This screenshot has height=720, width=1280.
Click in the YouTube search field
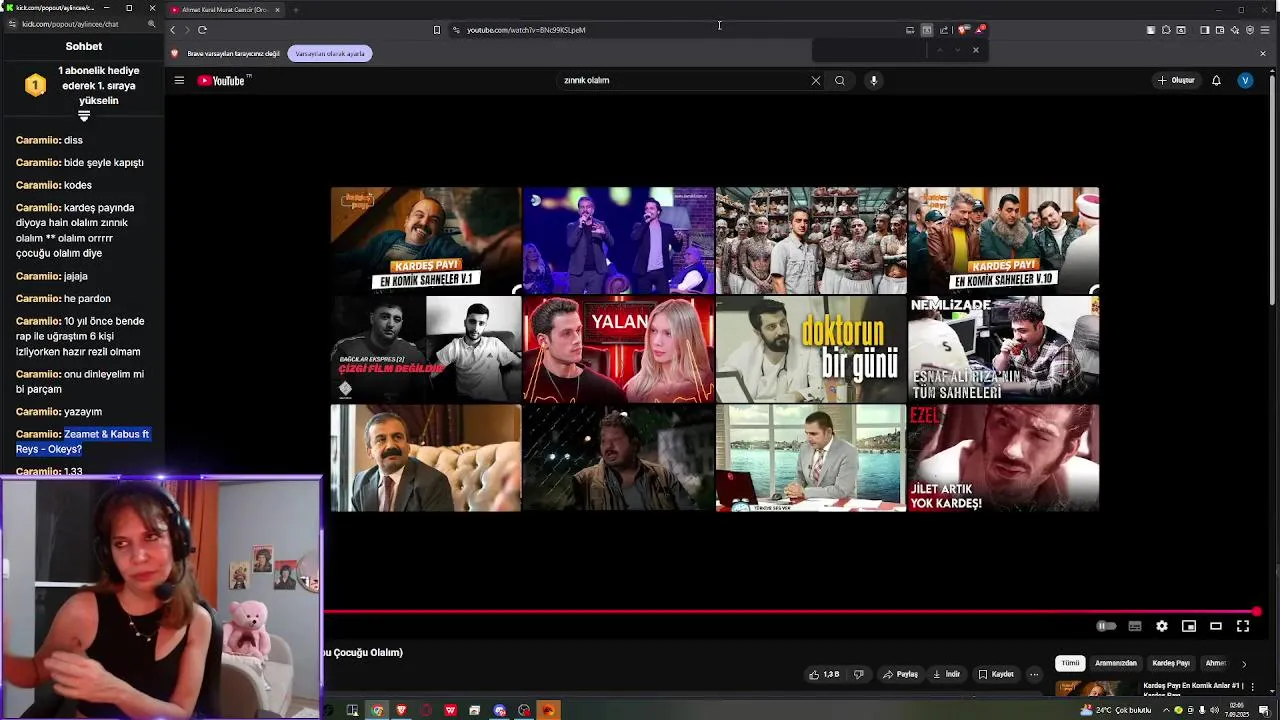(x=685, y=80)
